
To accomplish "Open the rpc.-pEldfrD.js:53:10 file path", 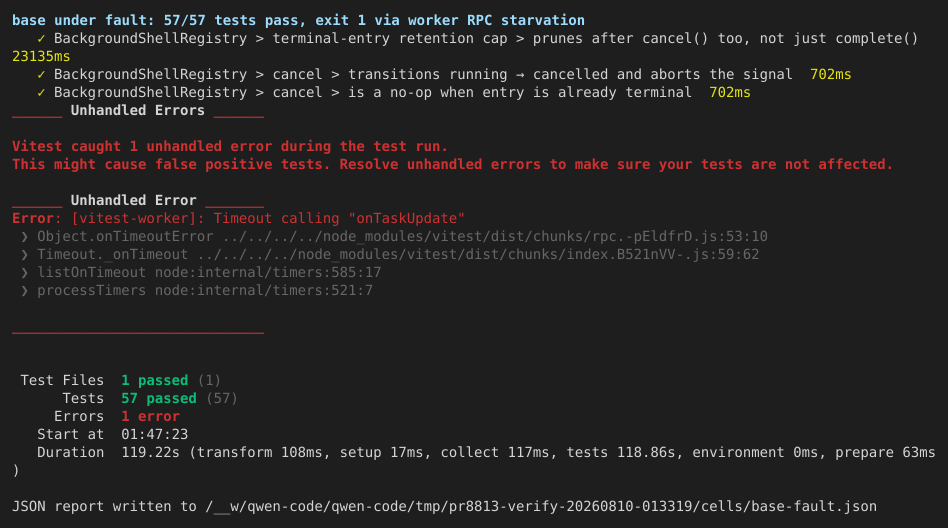I will point(495,236).
